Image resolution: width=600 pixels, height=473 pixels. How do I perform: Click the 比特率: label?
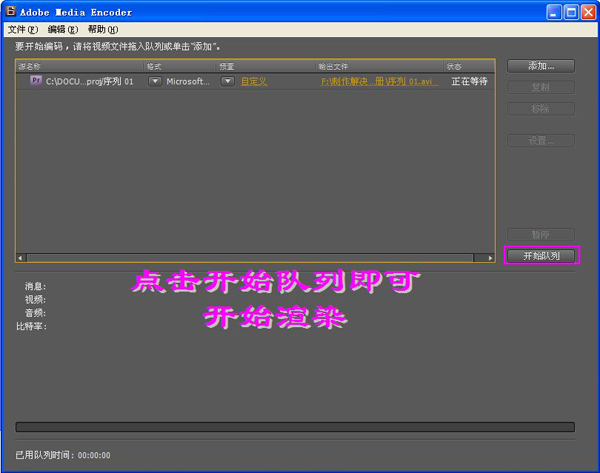pos(31,326)
